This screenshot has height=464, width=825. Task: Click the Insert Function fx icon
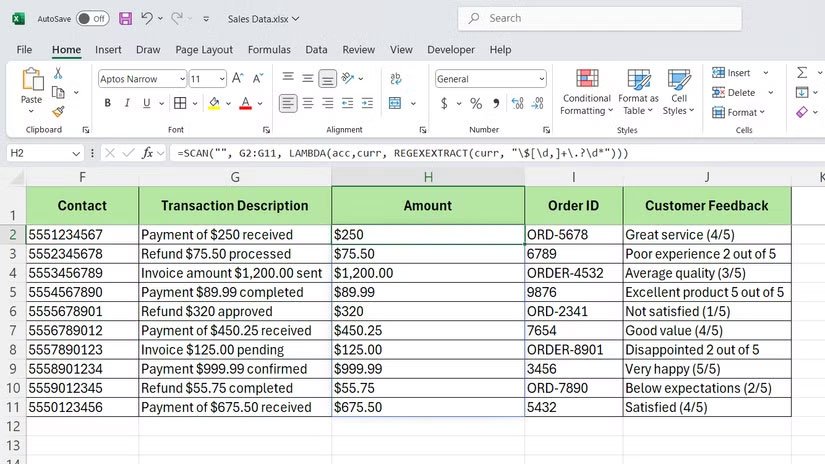click(148, 153)
